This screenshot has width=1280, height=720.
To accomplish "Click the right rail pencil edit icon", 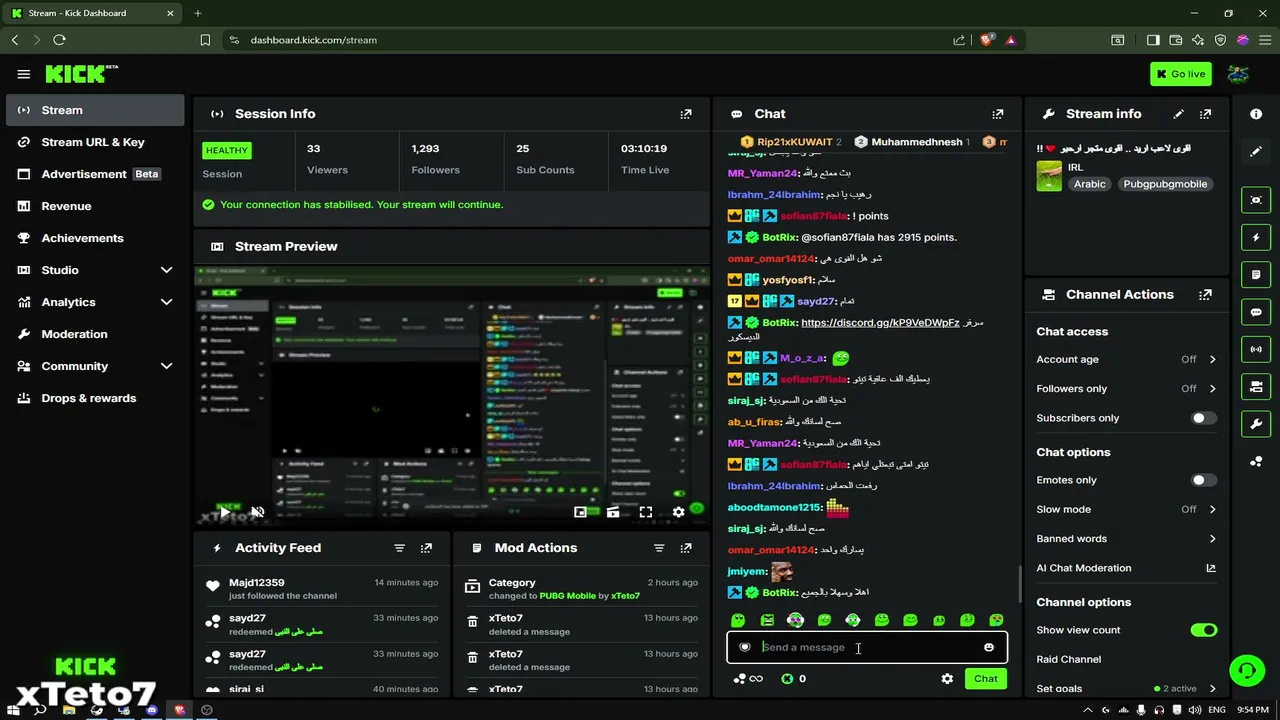I will 1256,152.
